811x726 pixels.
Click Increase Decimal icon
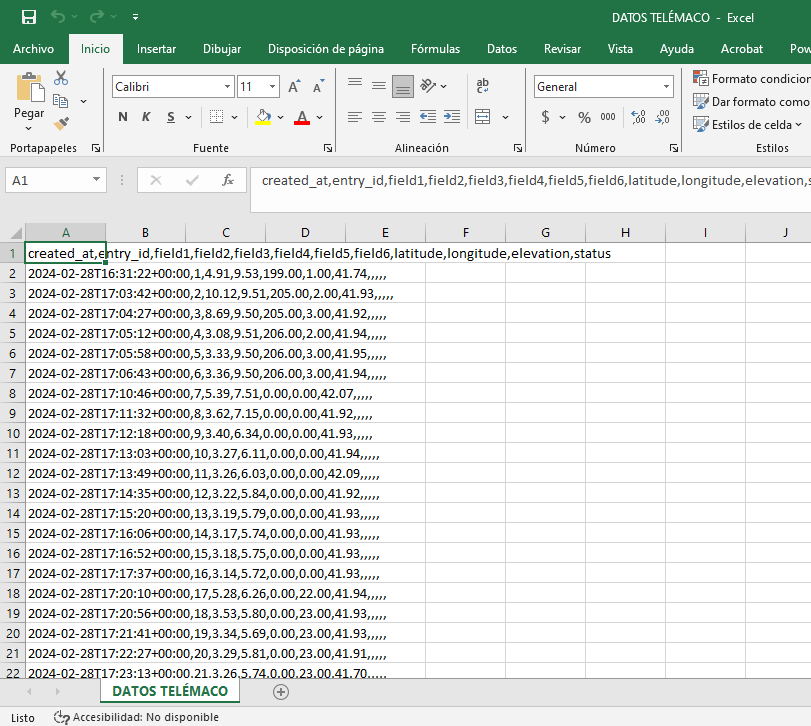[x=638, y=117]
